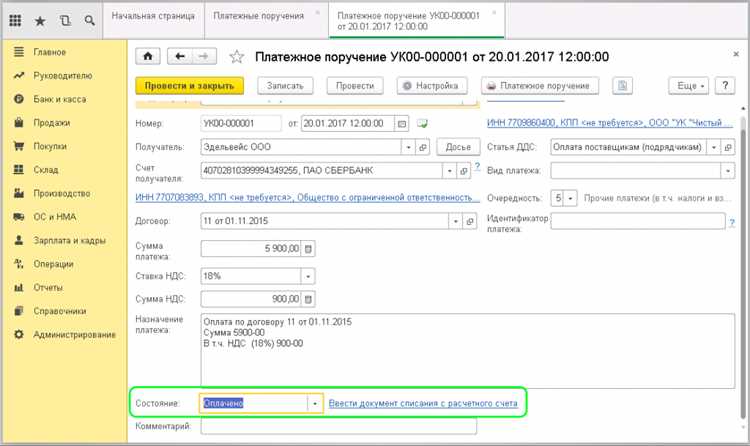Screen dimensions: 750x446
Task: Open the Досье button
Action: (458, 147)
